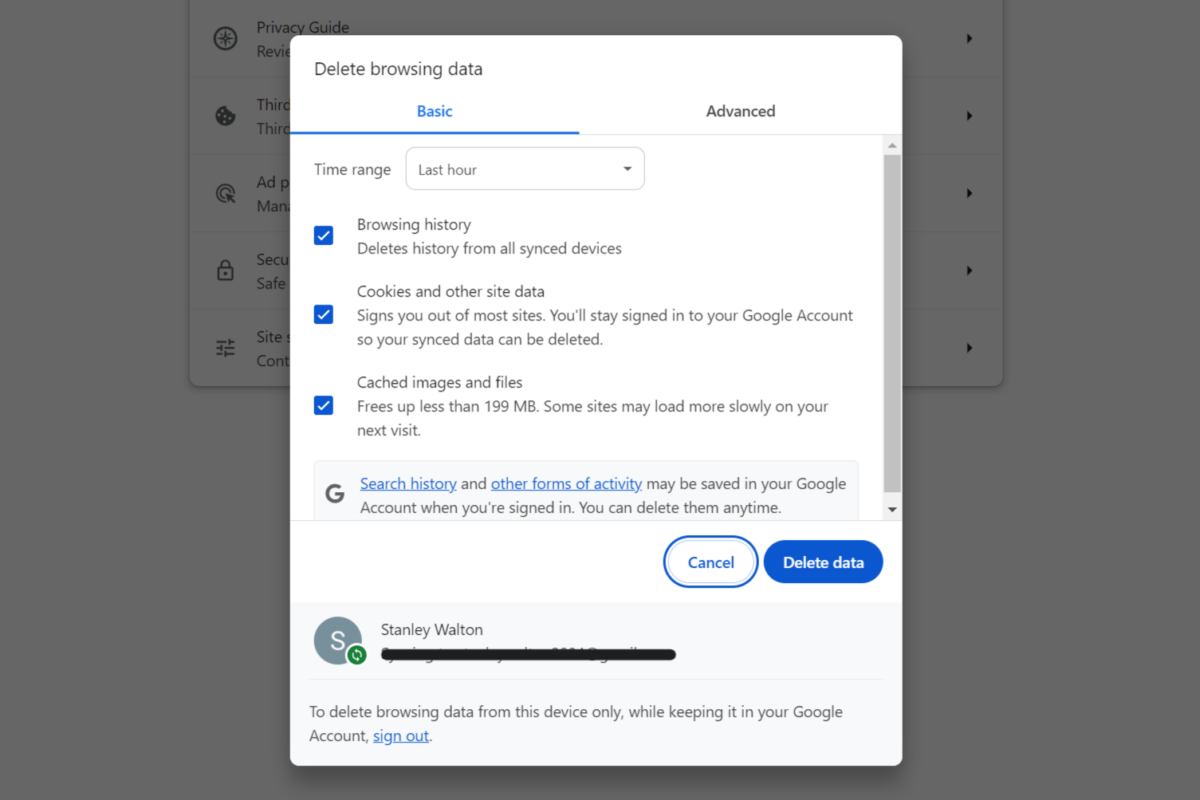The width and height of the screenshot is (1200, 800).
Task: Disable Cookies and other site data
Action: point(323,314)
